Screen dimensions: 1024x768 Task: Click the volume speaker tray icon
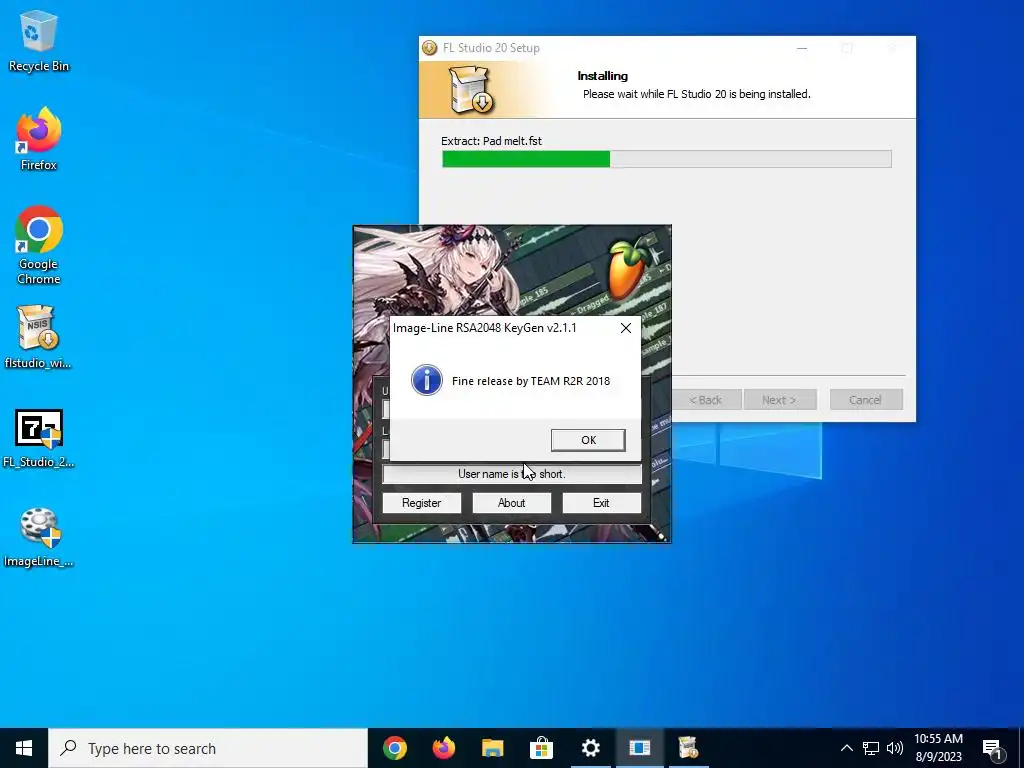pos(895,748)
